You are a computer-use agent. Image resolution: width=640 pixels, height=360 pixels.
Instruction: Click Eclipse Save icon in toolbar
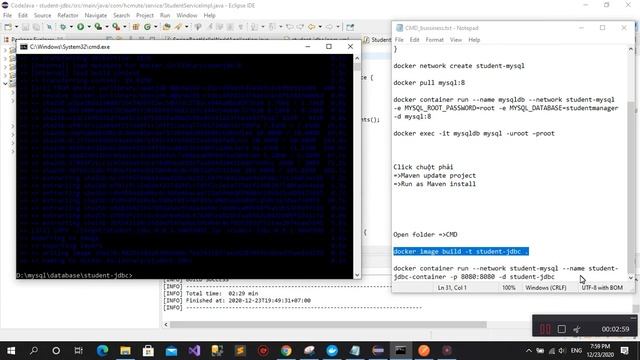point(25,27)
